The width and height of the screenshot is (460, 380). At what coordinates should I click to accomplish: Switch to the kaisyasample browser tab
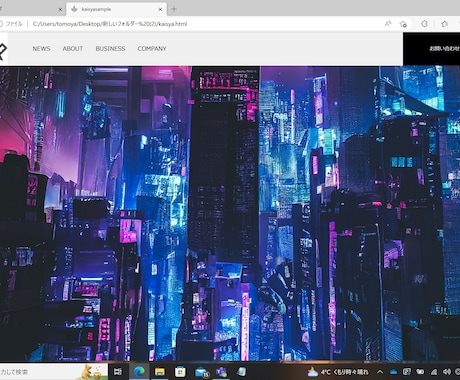[116, 9]
